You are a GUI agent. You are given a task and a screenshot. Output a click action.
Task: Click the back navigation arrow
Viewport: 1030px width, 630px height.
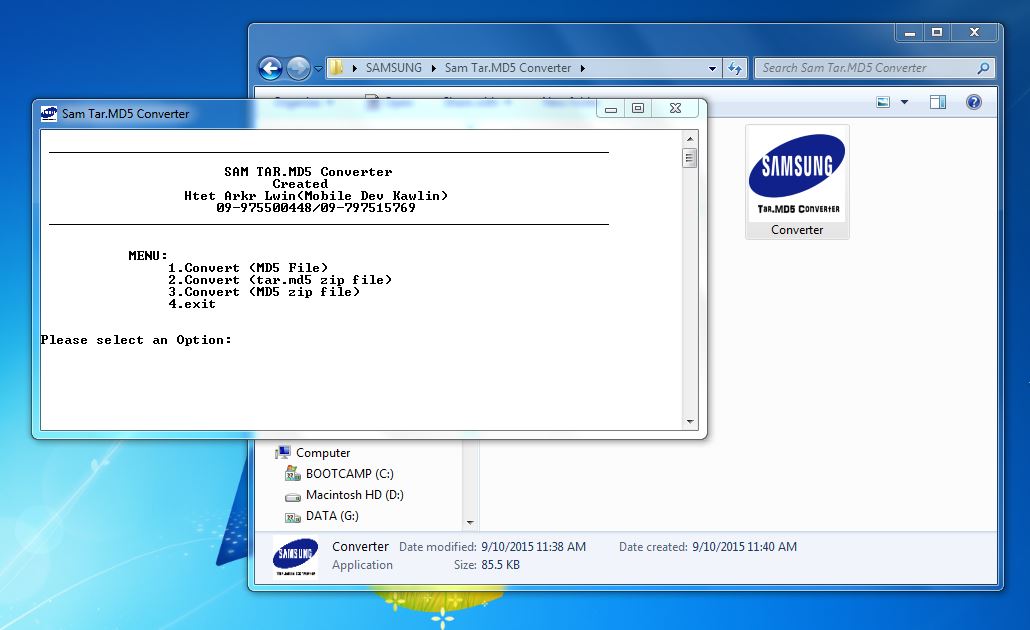pyautogui.click(x=269, y=68)
